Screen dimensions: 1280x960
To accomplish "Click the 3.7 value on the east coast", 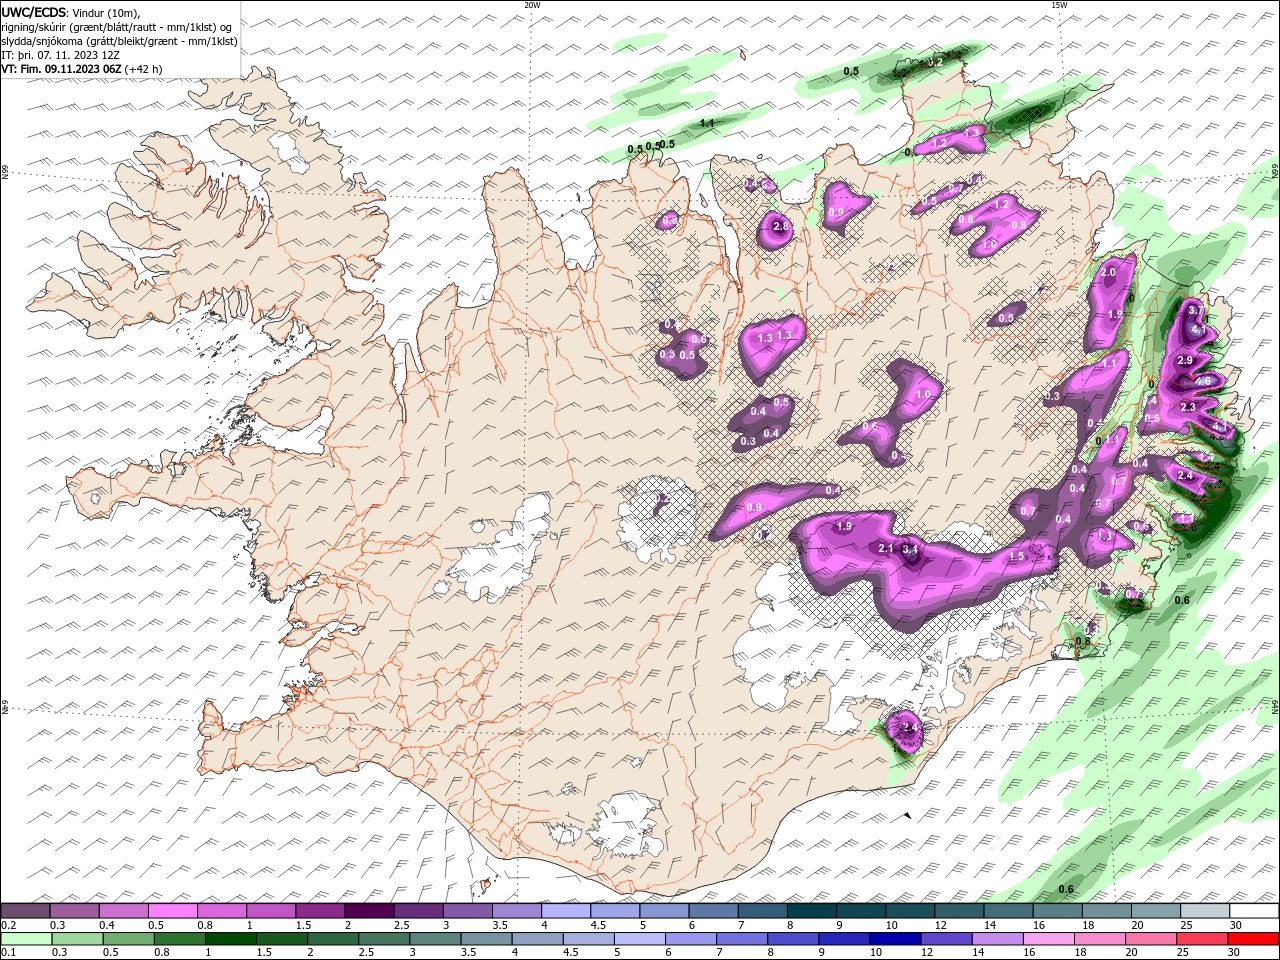I will (1198, 311).
